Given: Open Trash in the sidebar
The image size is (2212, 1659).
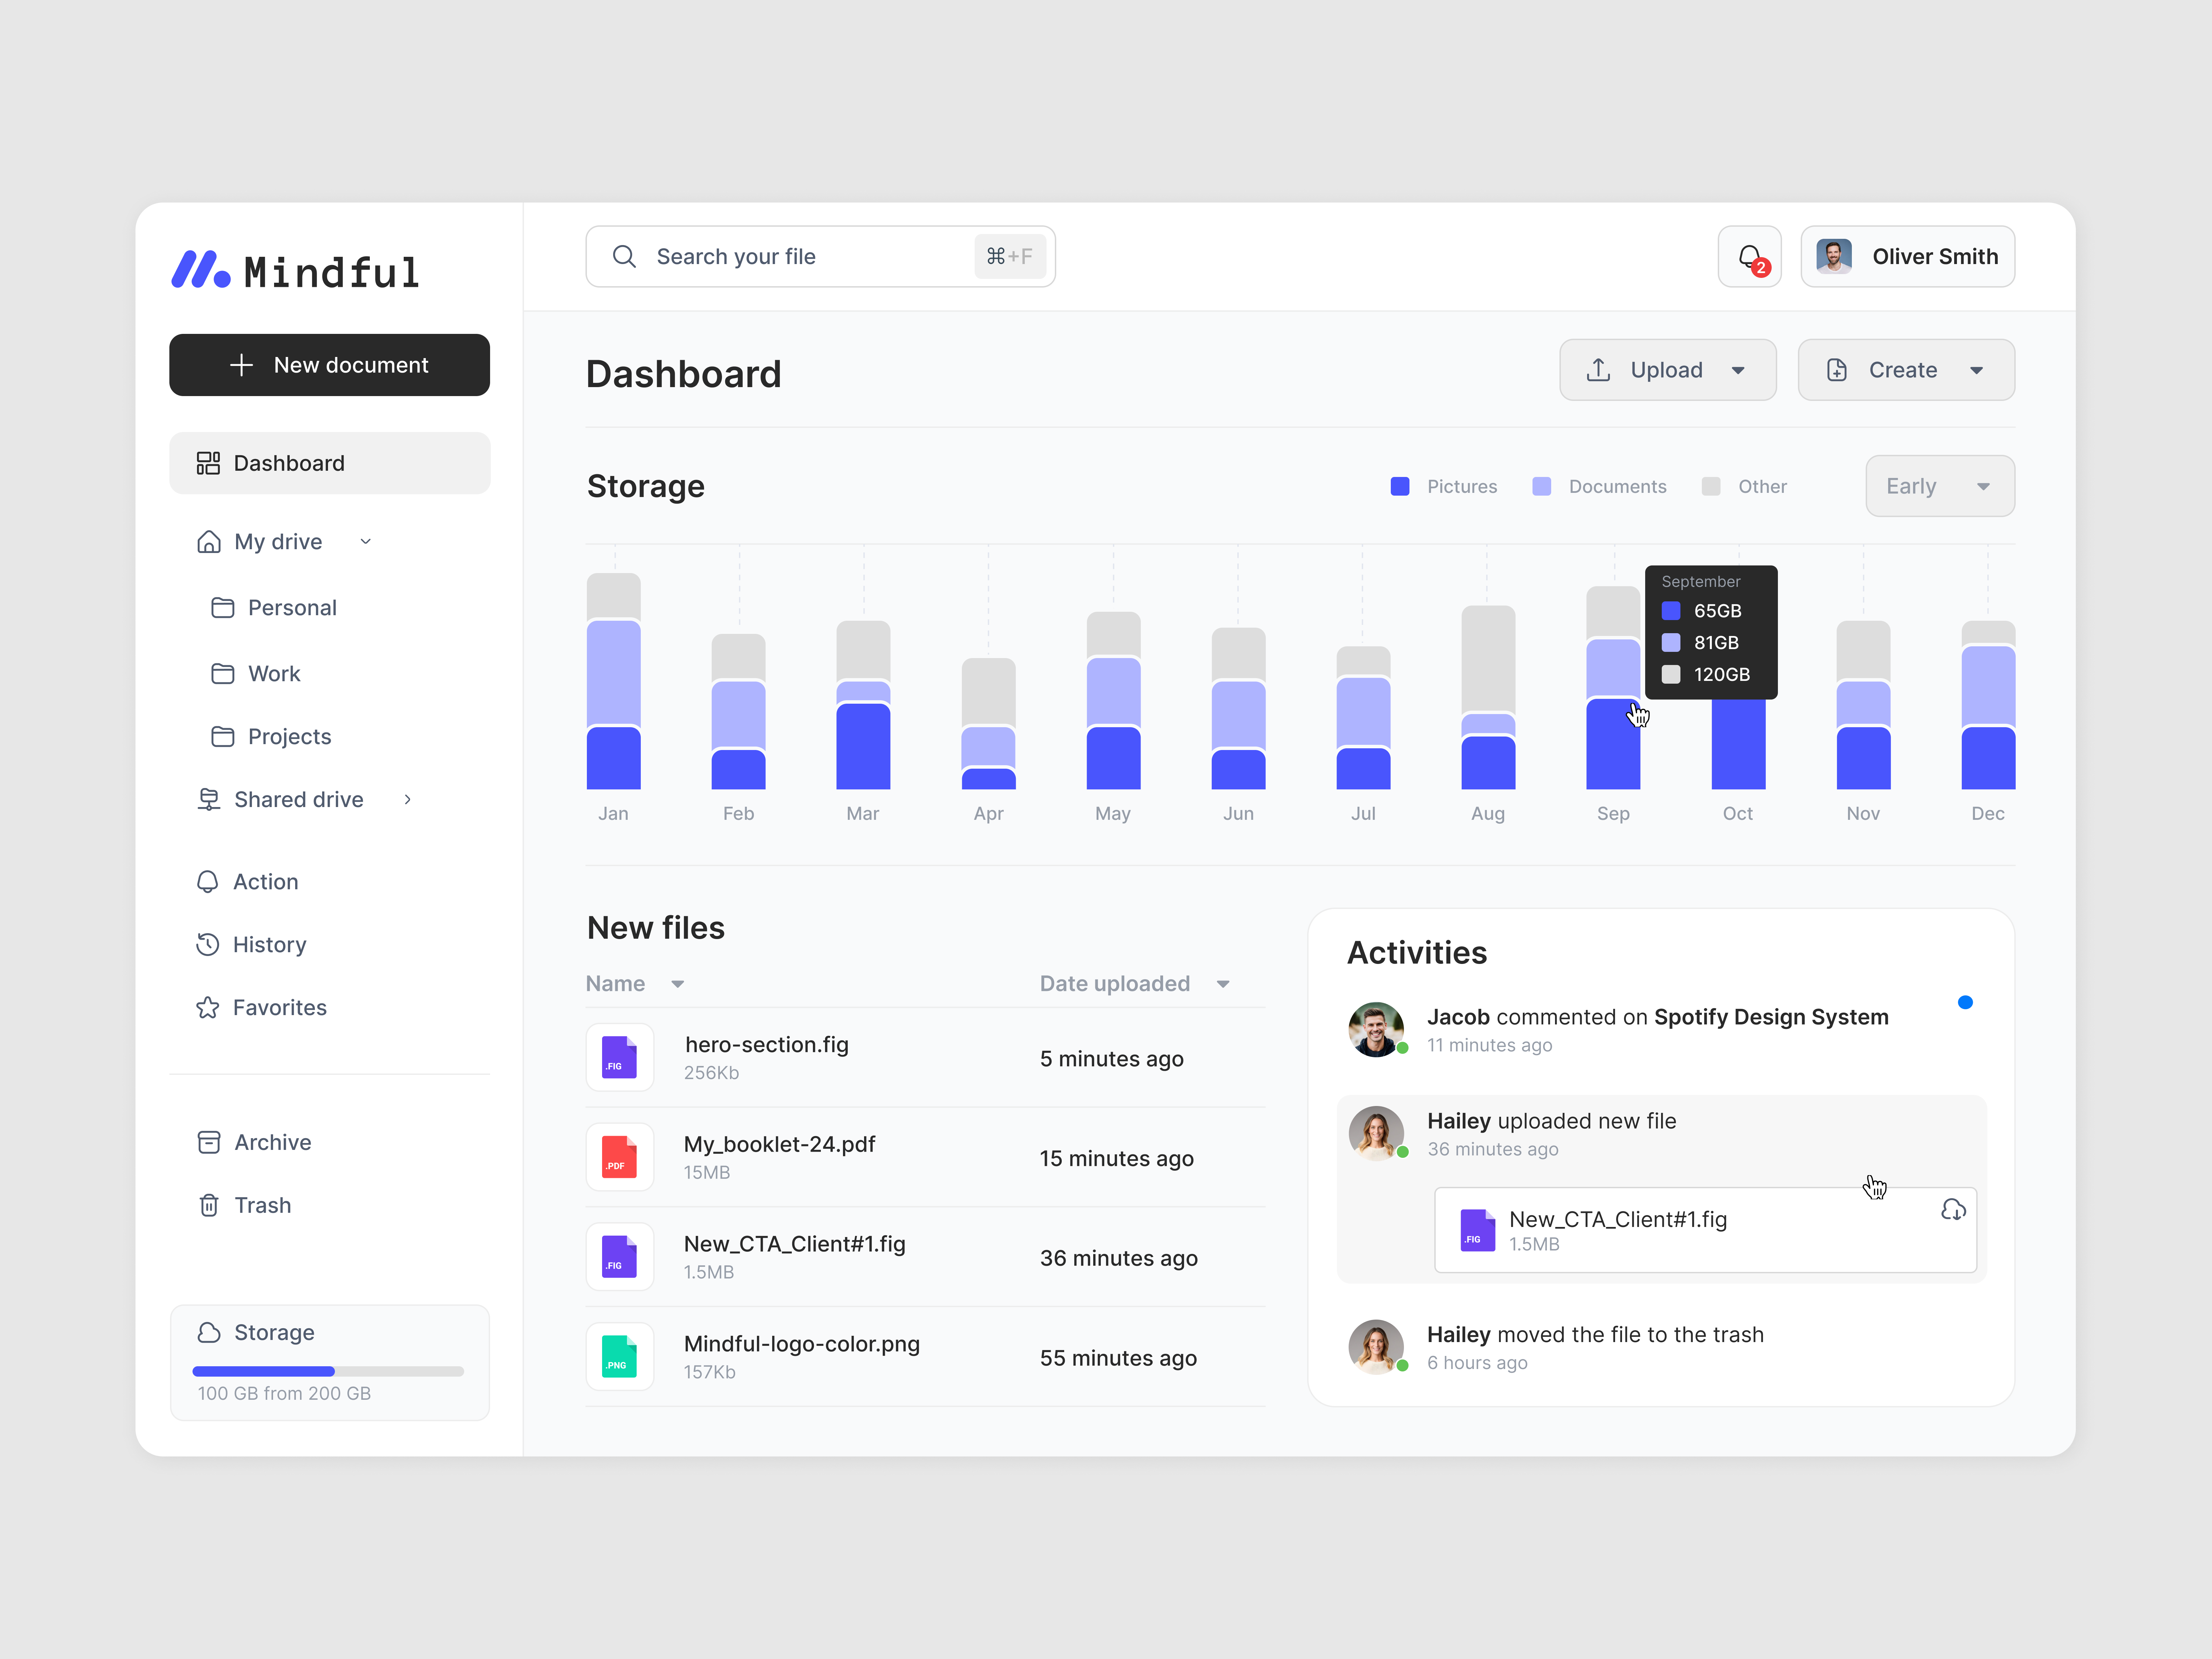Looking at the screenshot, I should 245,1205.
